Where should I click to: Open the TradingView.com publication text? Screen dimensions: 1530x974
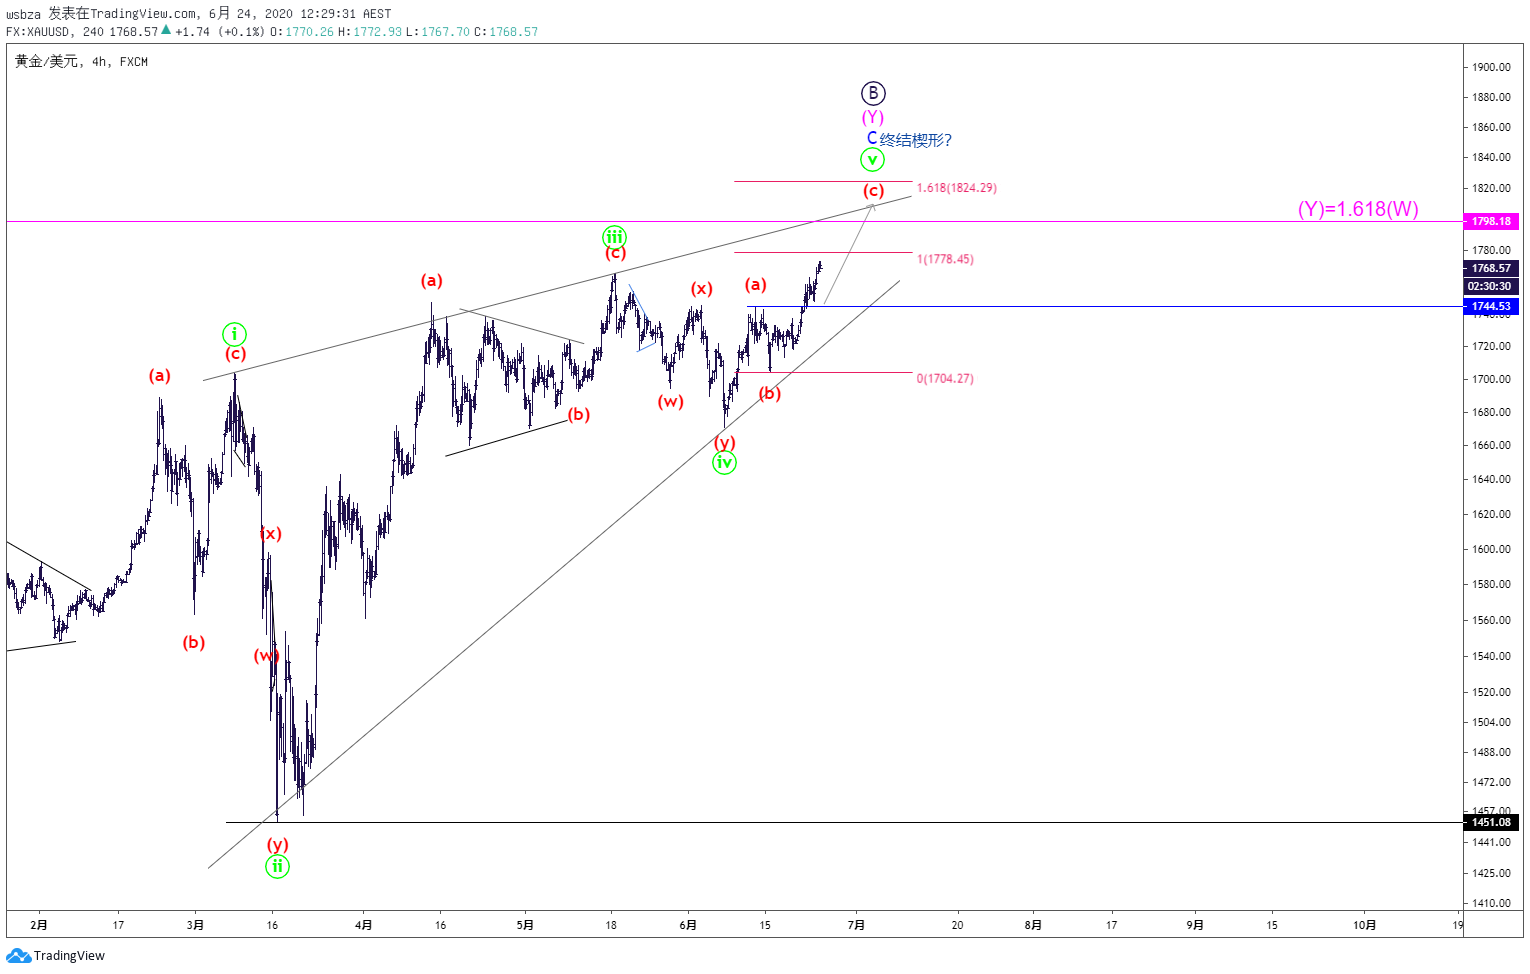(144, 14)
